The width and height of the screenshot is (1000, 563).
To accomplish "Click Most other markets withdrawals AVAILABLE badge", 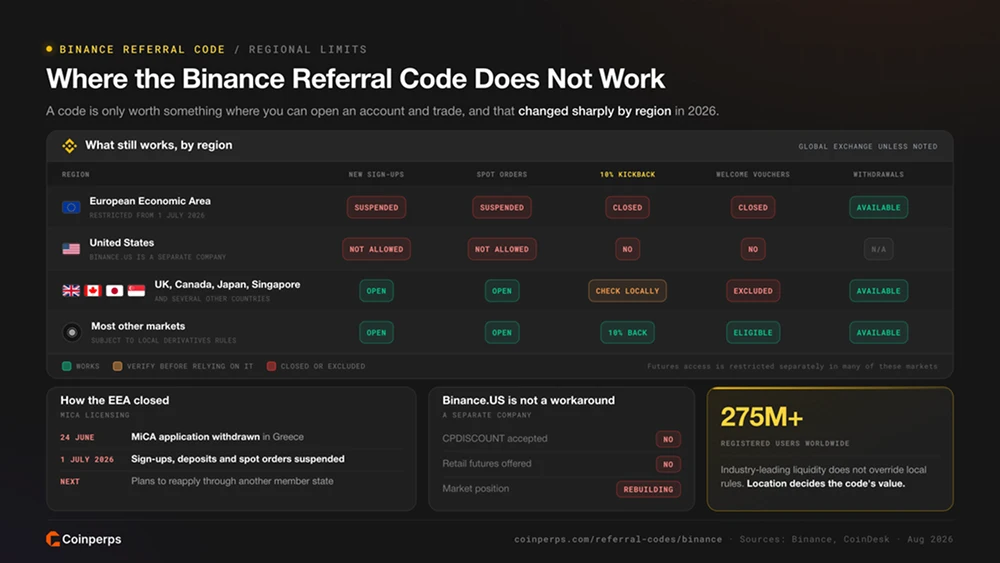I will tap(879, 332).
